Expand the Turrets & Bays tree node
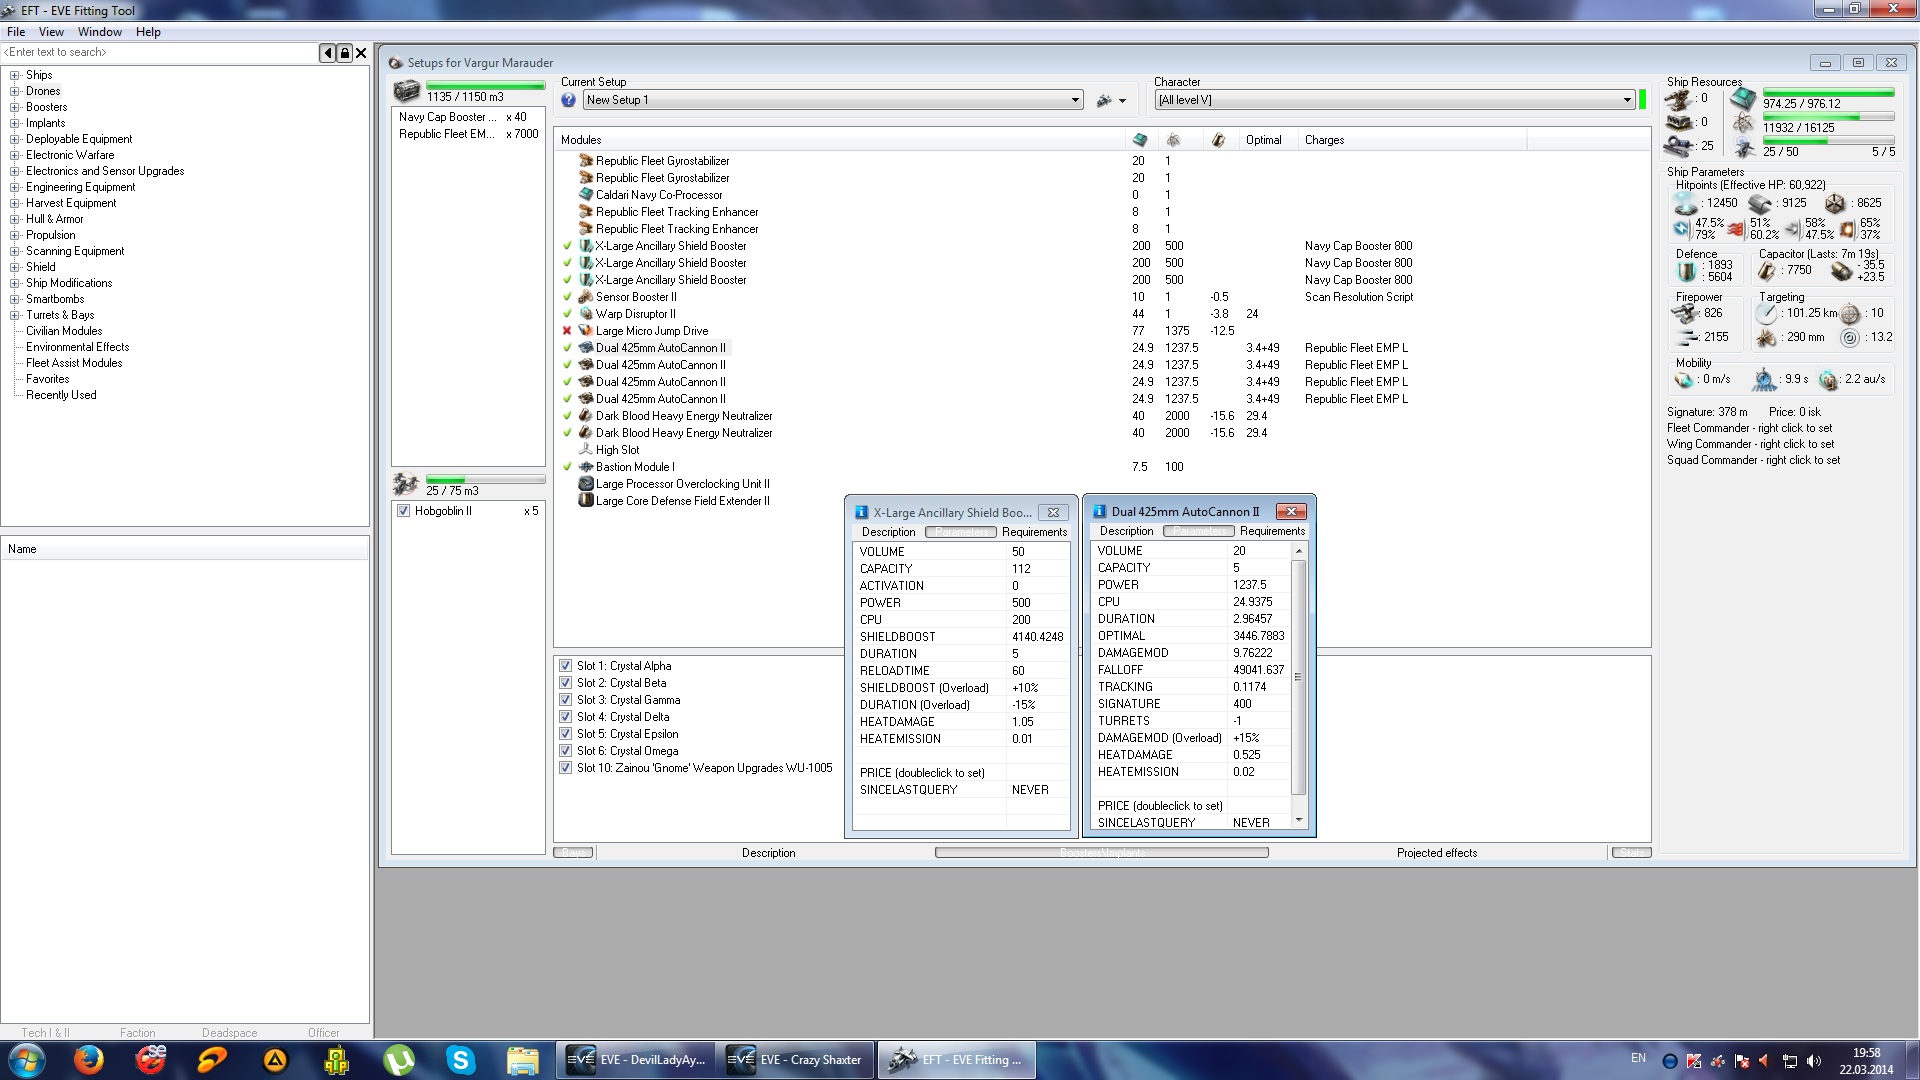This screenshot has height=1080, width=1920. 15,315
